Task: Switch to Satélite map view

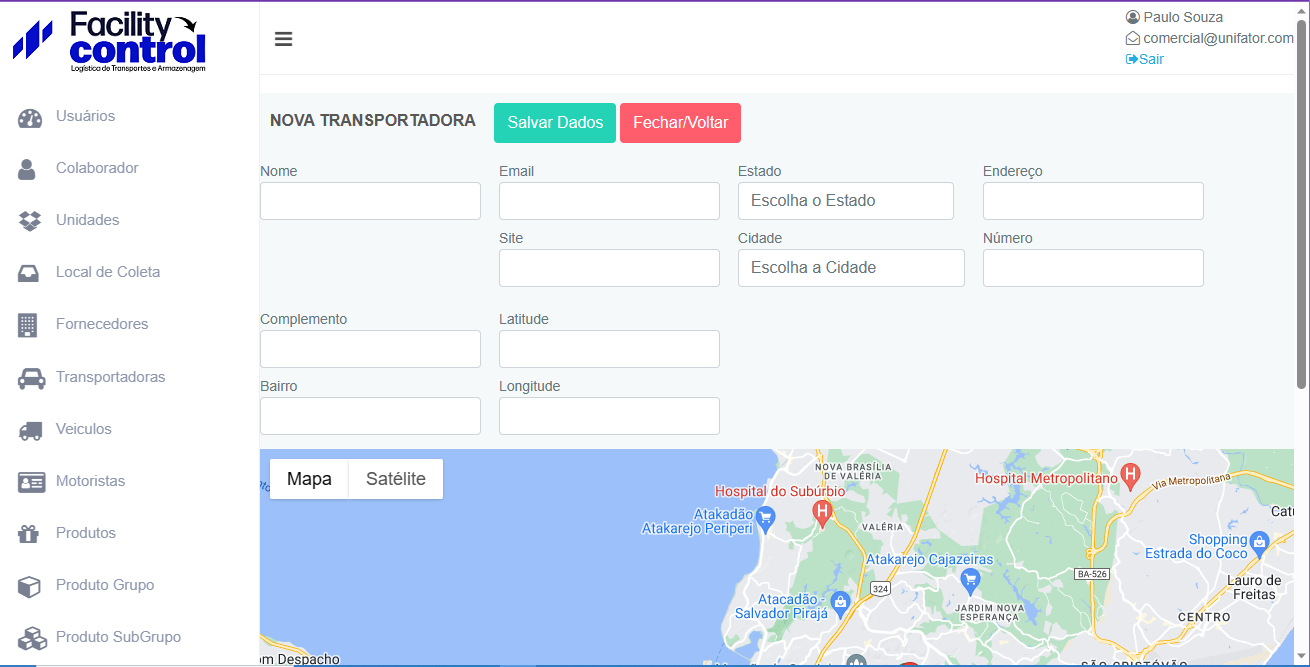Action: [x=394, y=478]
